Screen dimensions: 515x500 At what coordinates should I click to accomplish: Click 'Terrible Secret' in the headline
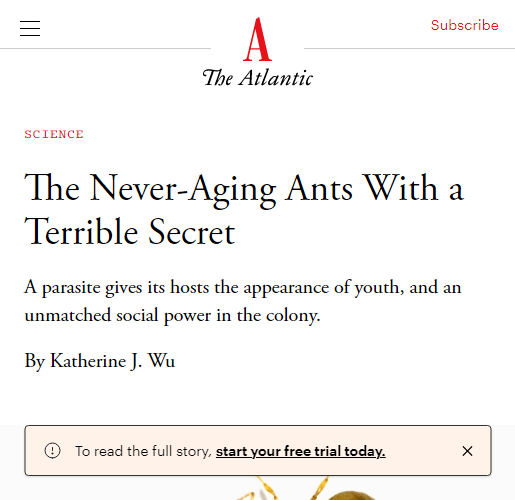tap(130, 232)
